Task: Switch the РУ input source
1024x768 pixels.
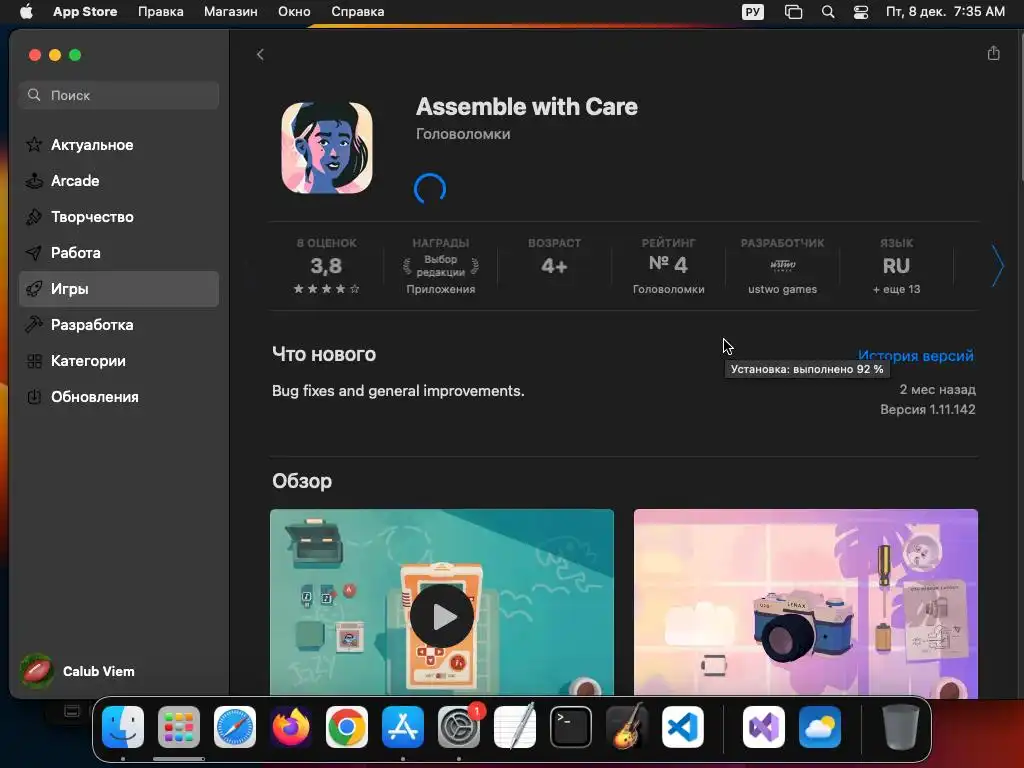Action: click(752, 12)
